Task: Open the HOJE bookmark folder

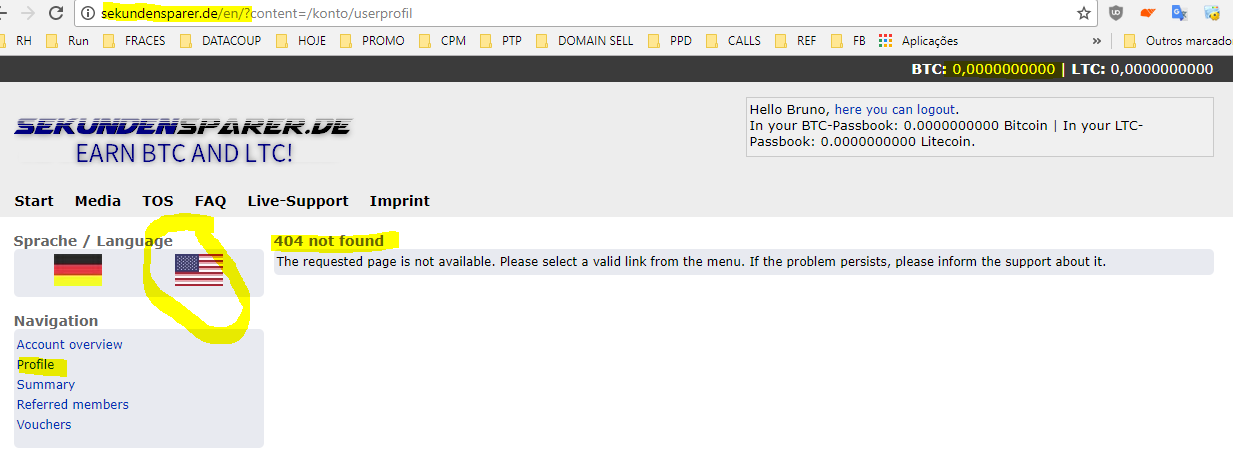Action: (301, 41)
